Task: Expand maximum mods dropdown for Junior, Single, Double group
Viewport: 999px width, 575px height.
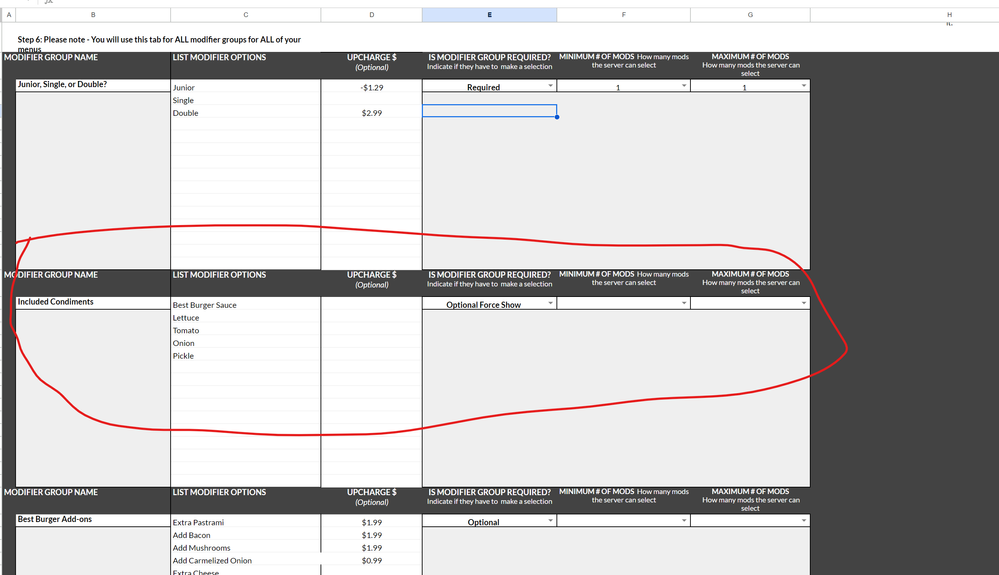Action: pos(804,87)
